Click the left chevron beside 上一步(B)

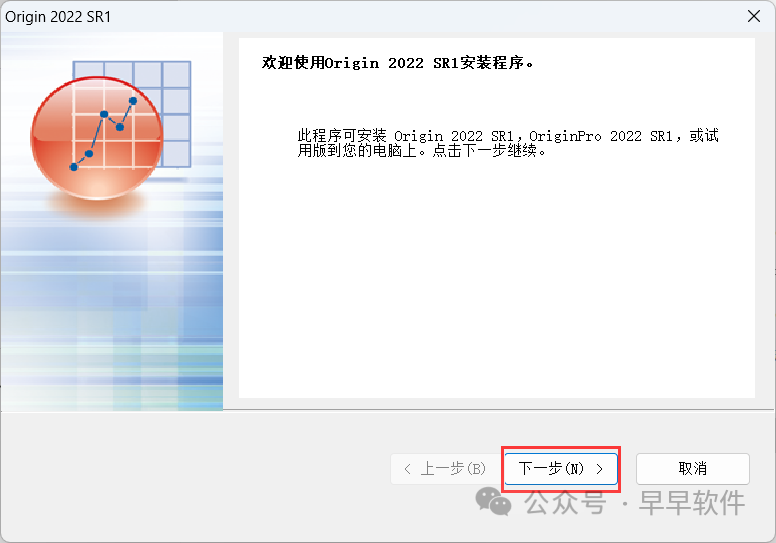click(407, 469)
